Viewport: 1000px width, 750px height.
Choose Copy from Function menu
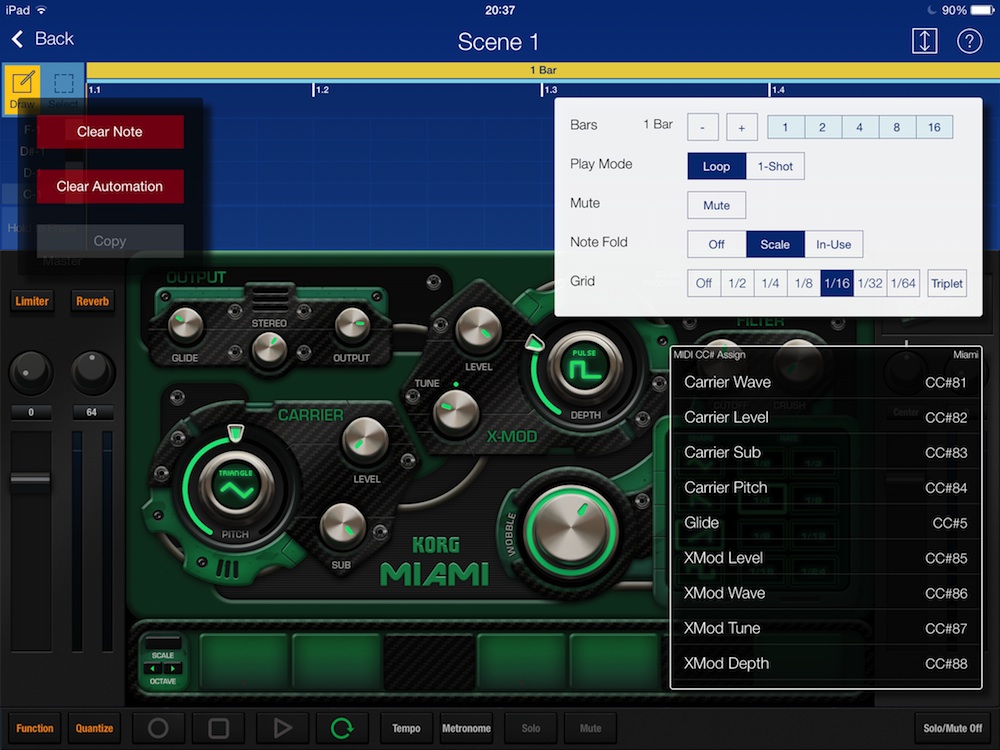110,241
